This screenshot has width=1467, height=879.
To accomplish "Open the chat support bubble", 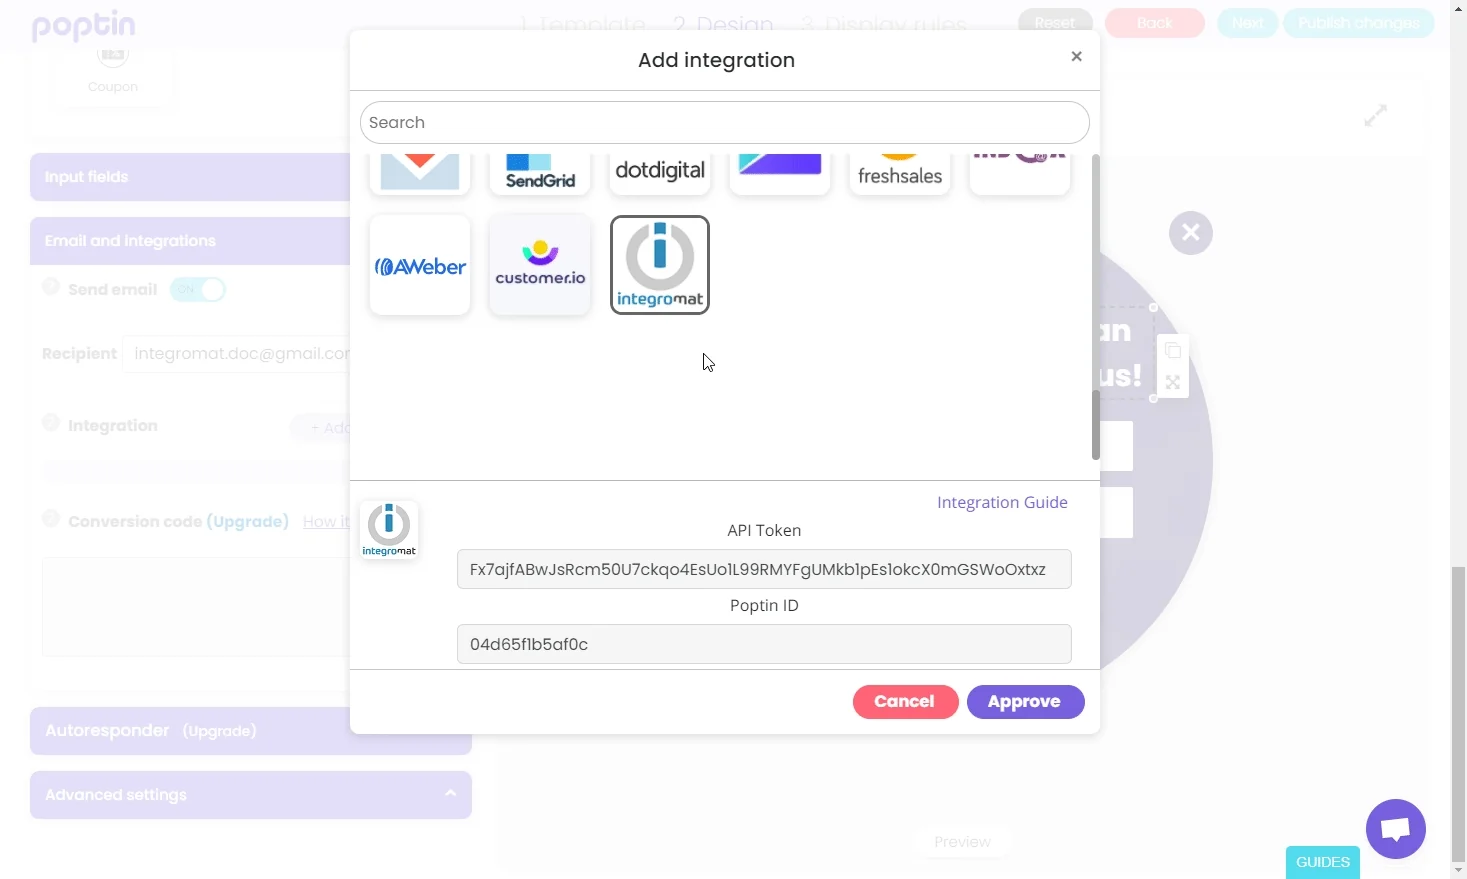I will [1396, 829].
